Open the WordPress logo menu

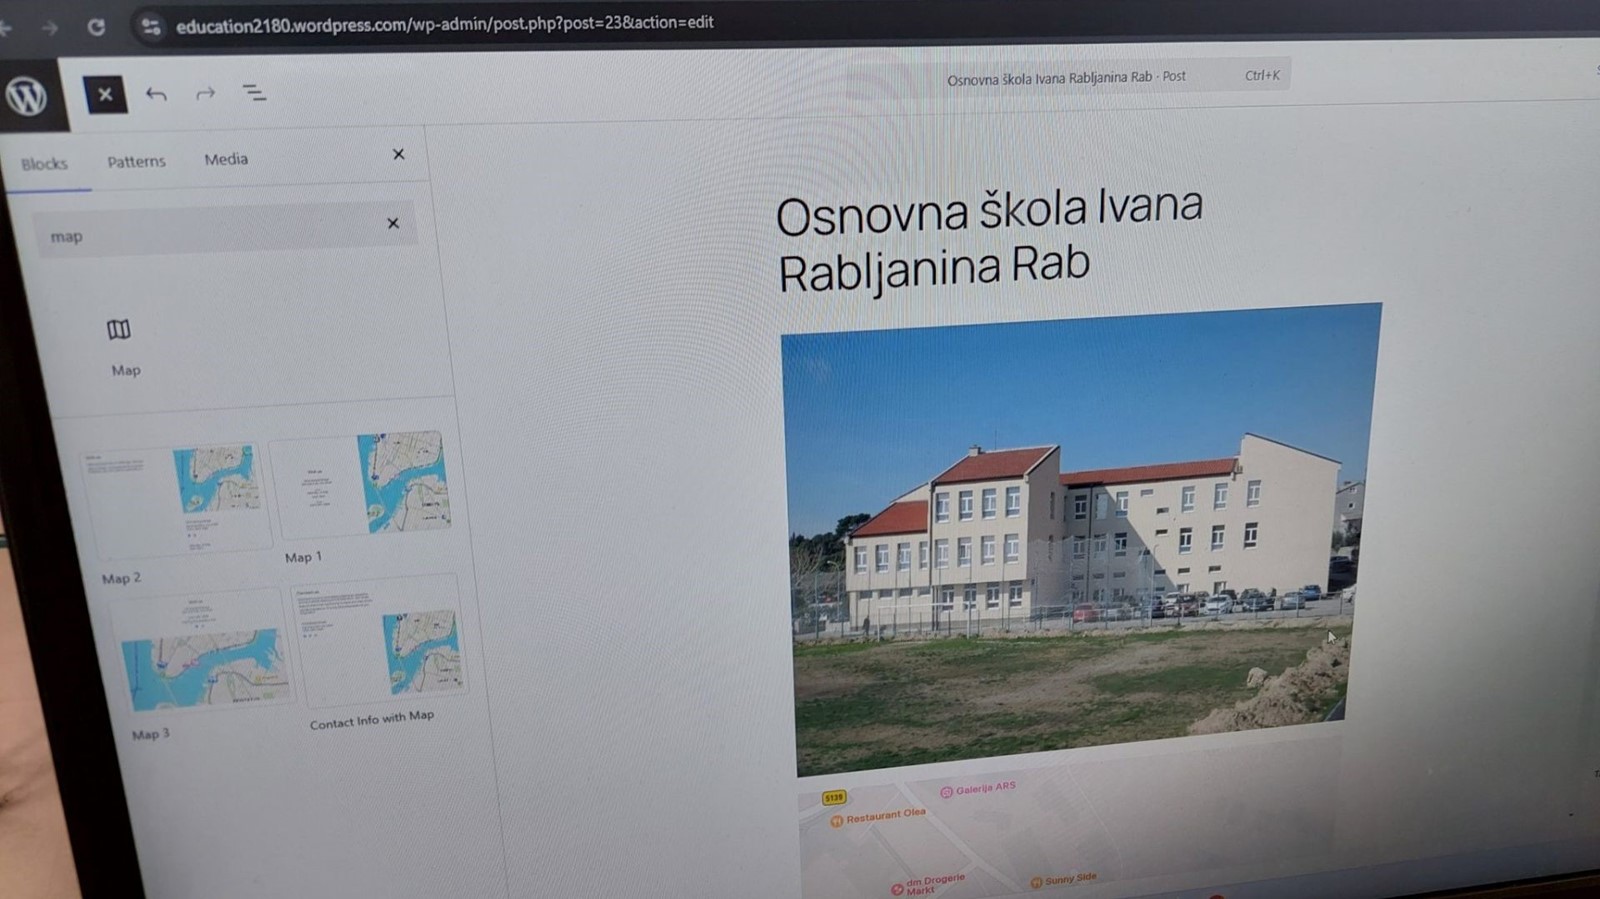[27, 96]
